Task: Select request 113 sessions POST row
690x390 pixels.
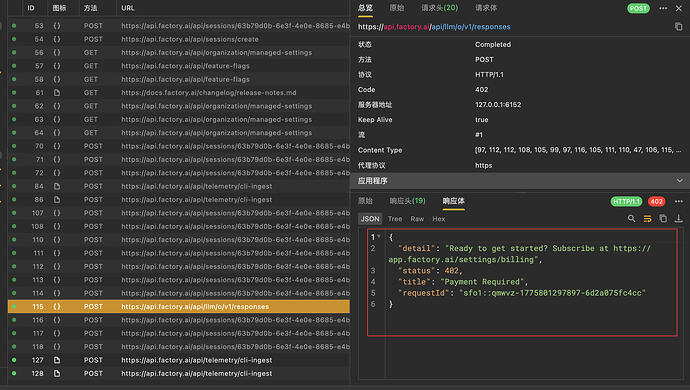Action: coord(179,280)
